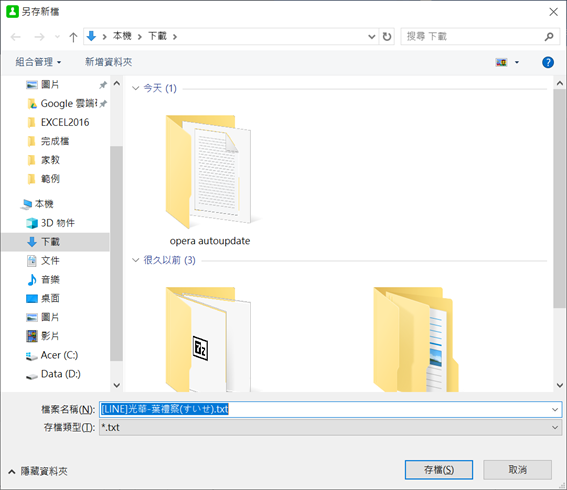Open 完成檔 folder in sidebar
The image size is (567, 490).
pyautogui.click(x=55, y=141)
